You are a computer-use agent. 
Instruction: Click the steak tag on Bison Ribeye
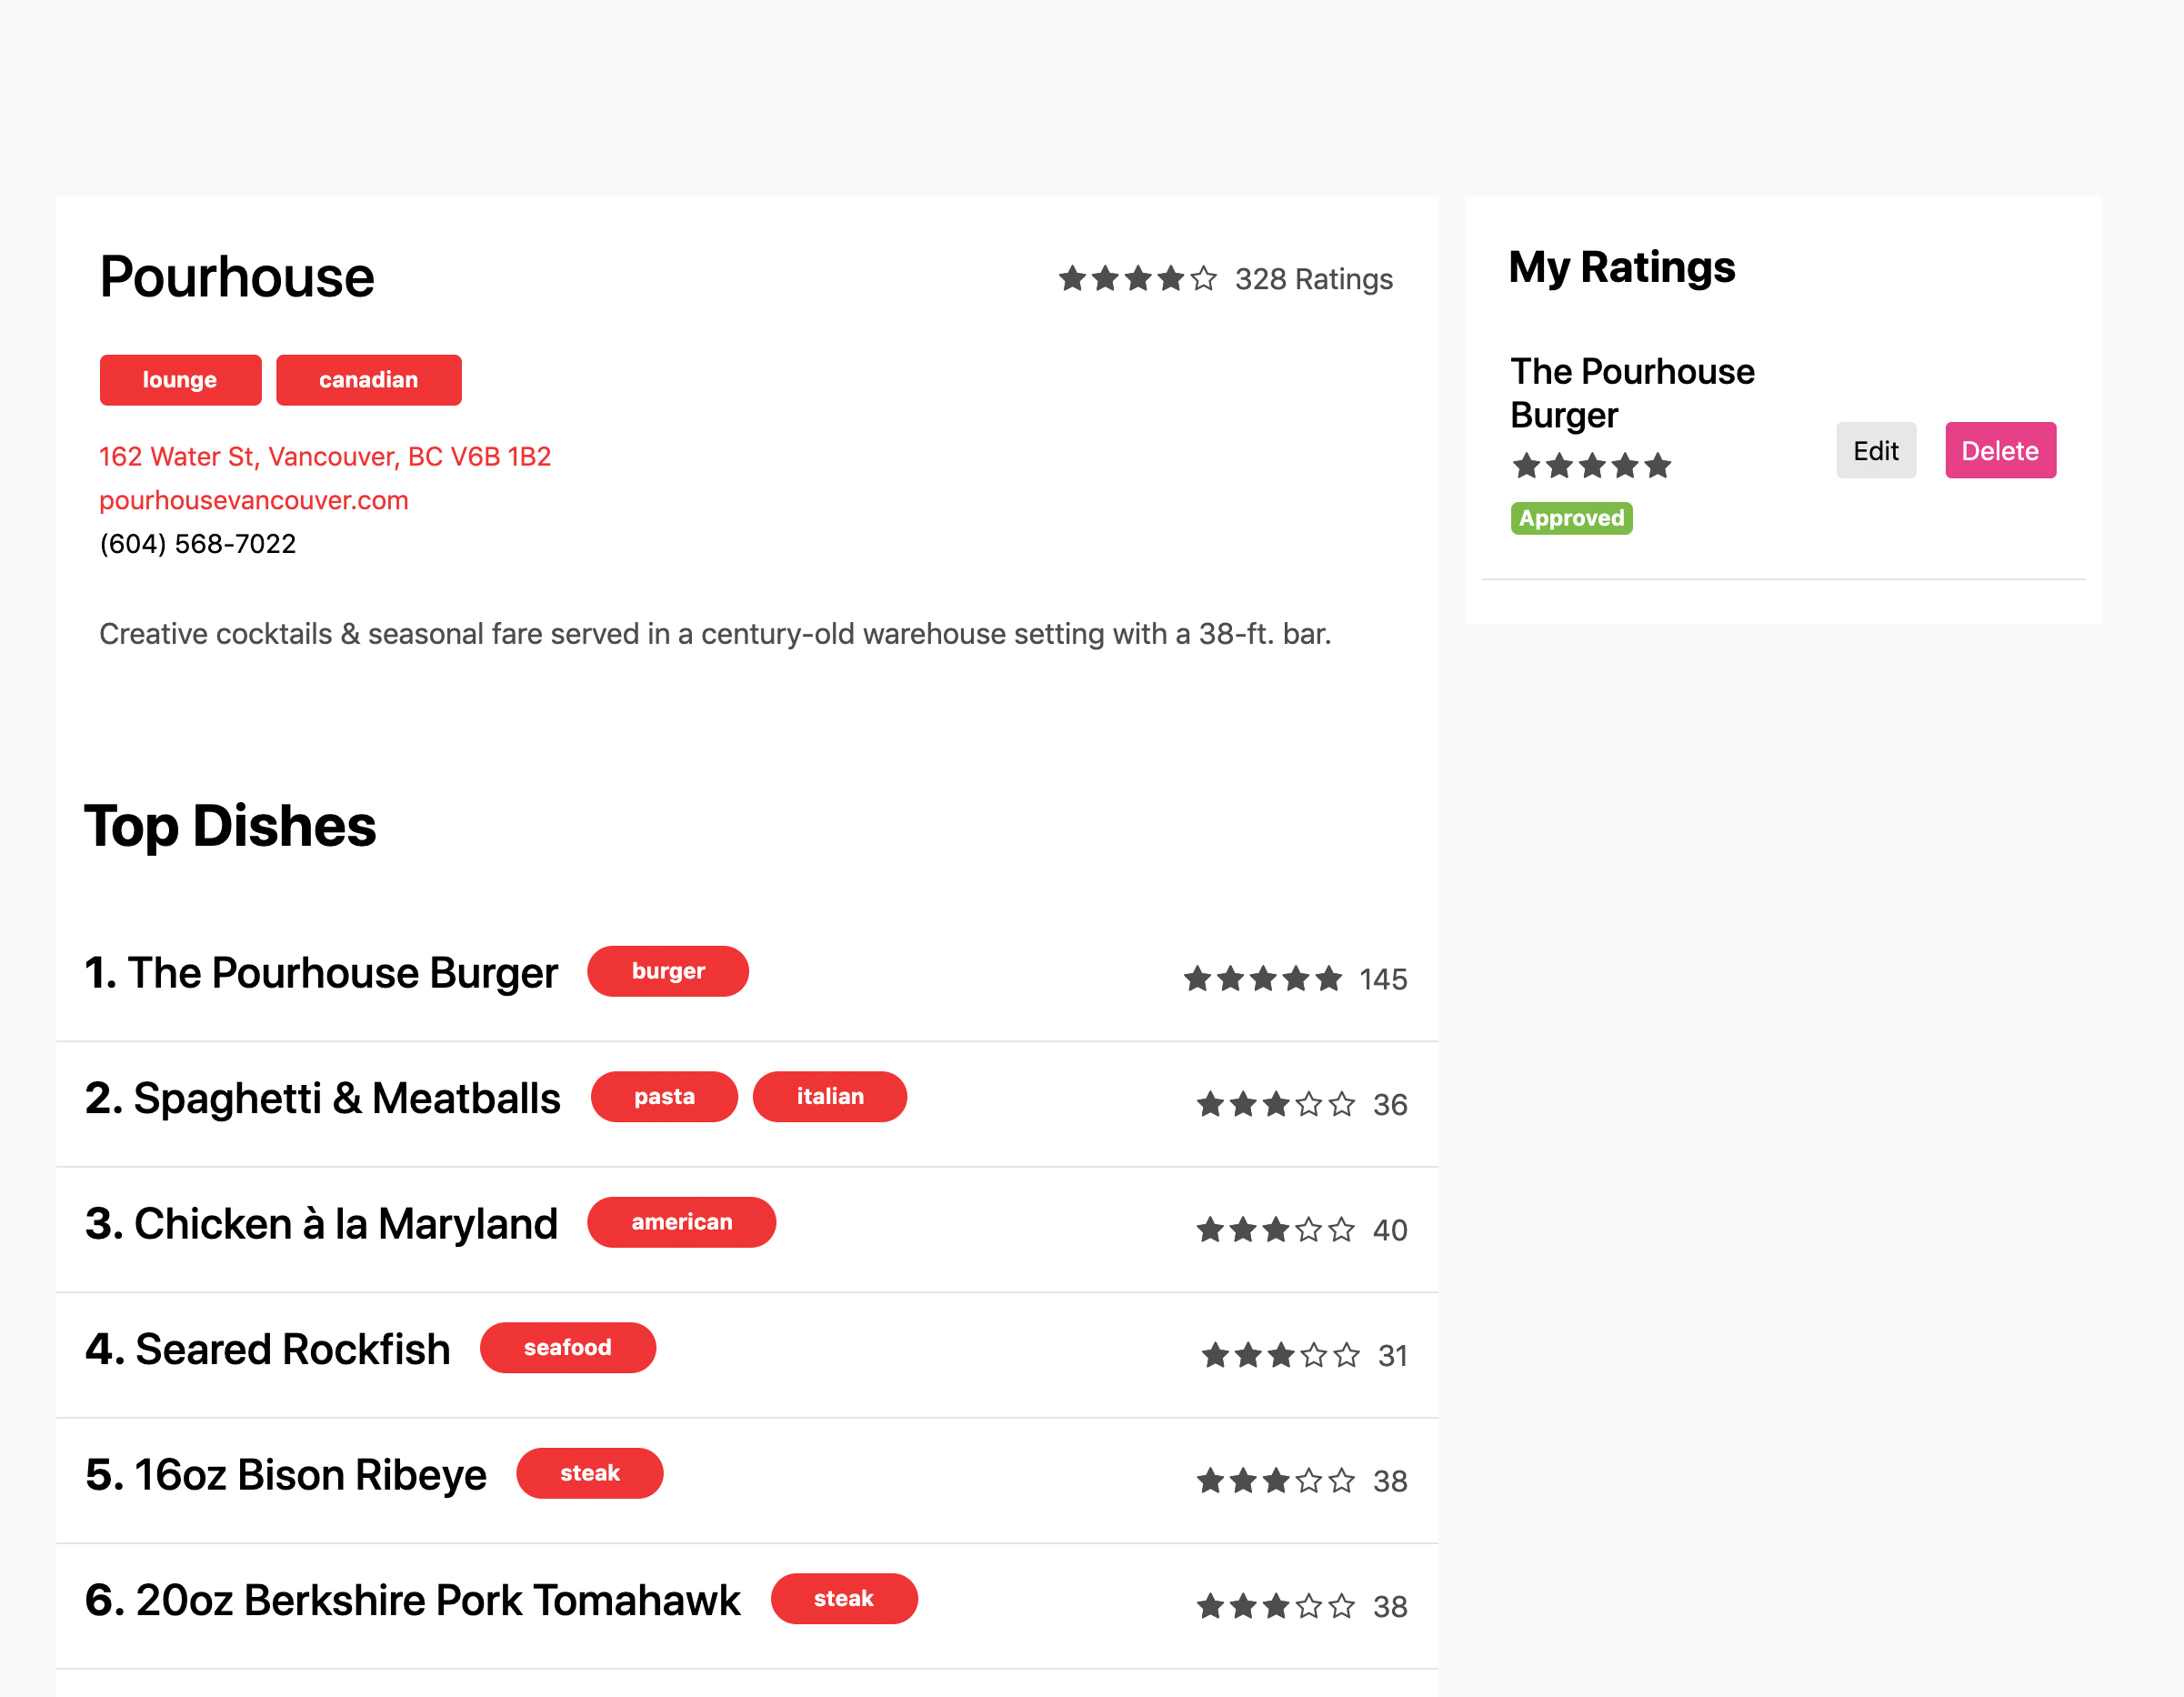[x=590, y=1473]
